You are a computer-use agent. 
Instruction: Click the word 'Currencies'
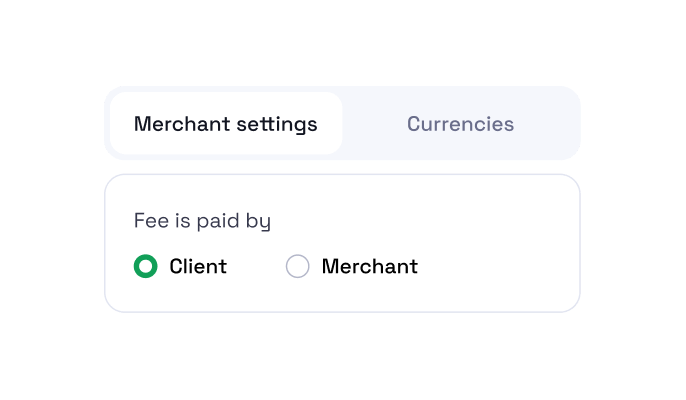click(x=460, y=124)
